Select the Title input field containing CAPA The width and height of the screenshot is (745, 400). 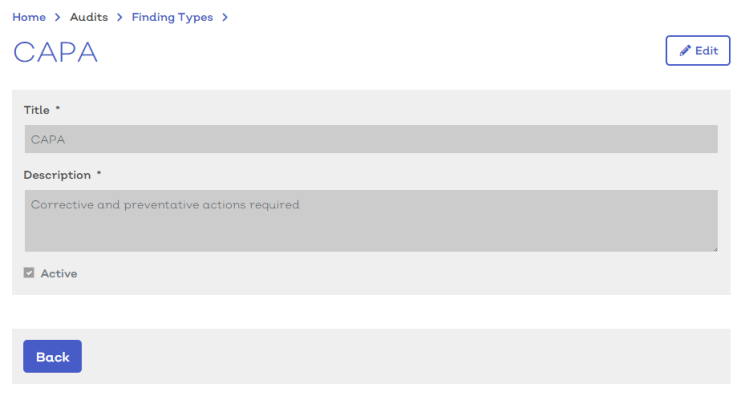[371, 139]
